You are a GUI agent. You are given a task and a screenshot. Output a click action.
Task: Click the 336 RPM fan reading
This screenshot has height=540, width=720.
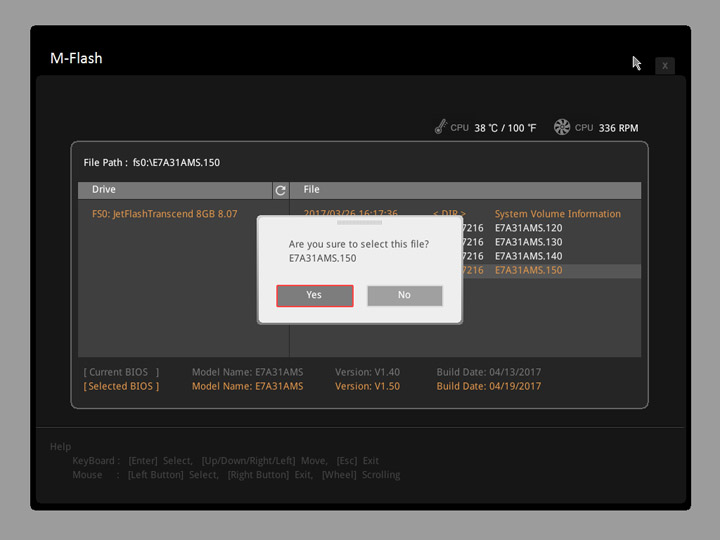[618, 128]
